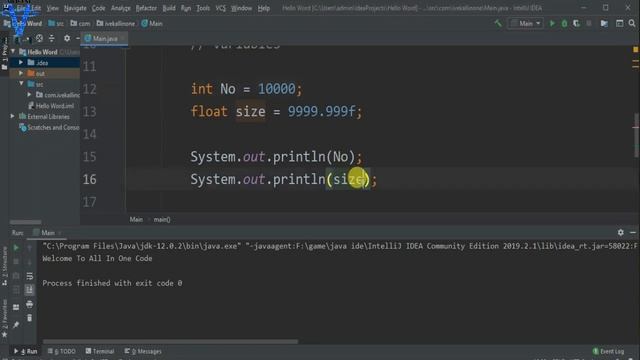Collapse the src folder node
This screenshot has width=640, height=360.
(x=21, y=84)
